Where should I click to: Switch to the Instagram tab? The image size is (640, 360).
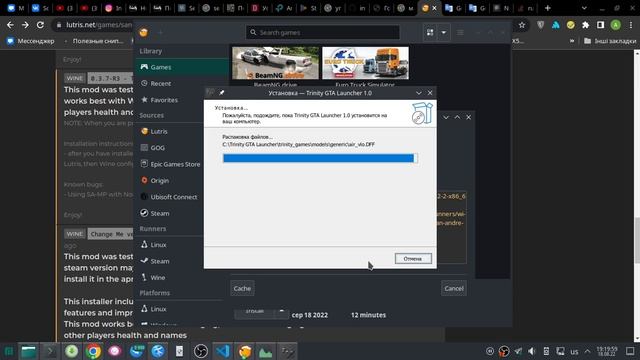click(114, 8)
